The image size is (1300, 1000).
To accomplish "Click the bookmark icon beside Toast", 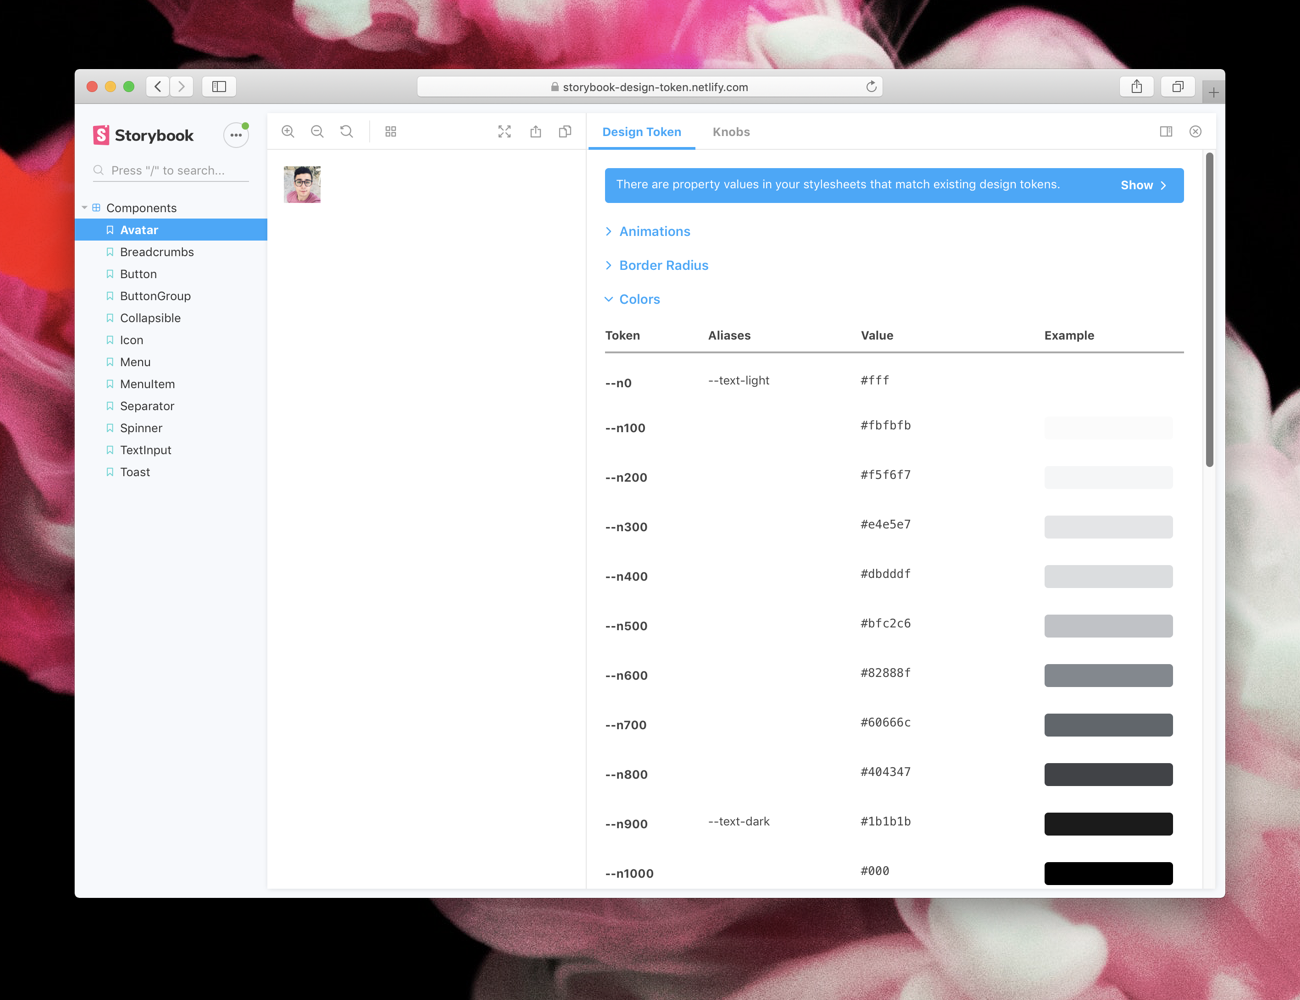I will [x=110, y=472].
